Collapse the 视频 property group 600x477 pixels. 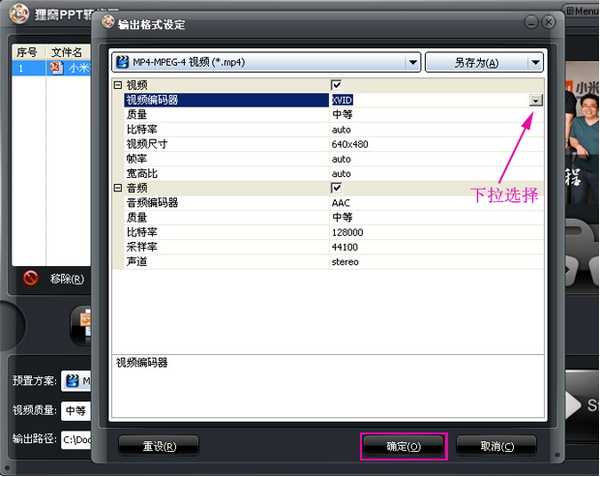click(x=118, y=86)
